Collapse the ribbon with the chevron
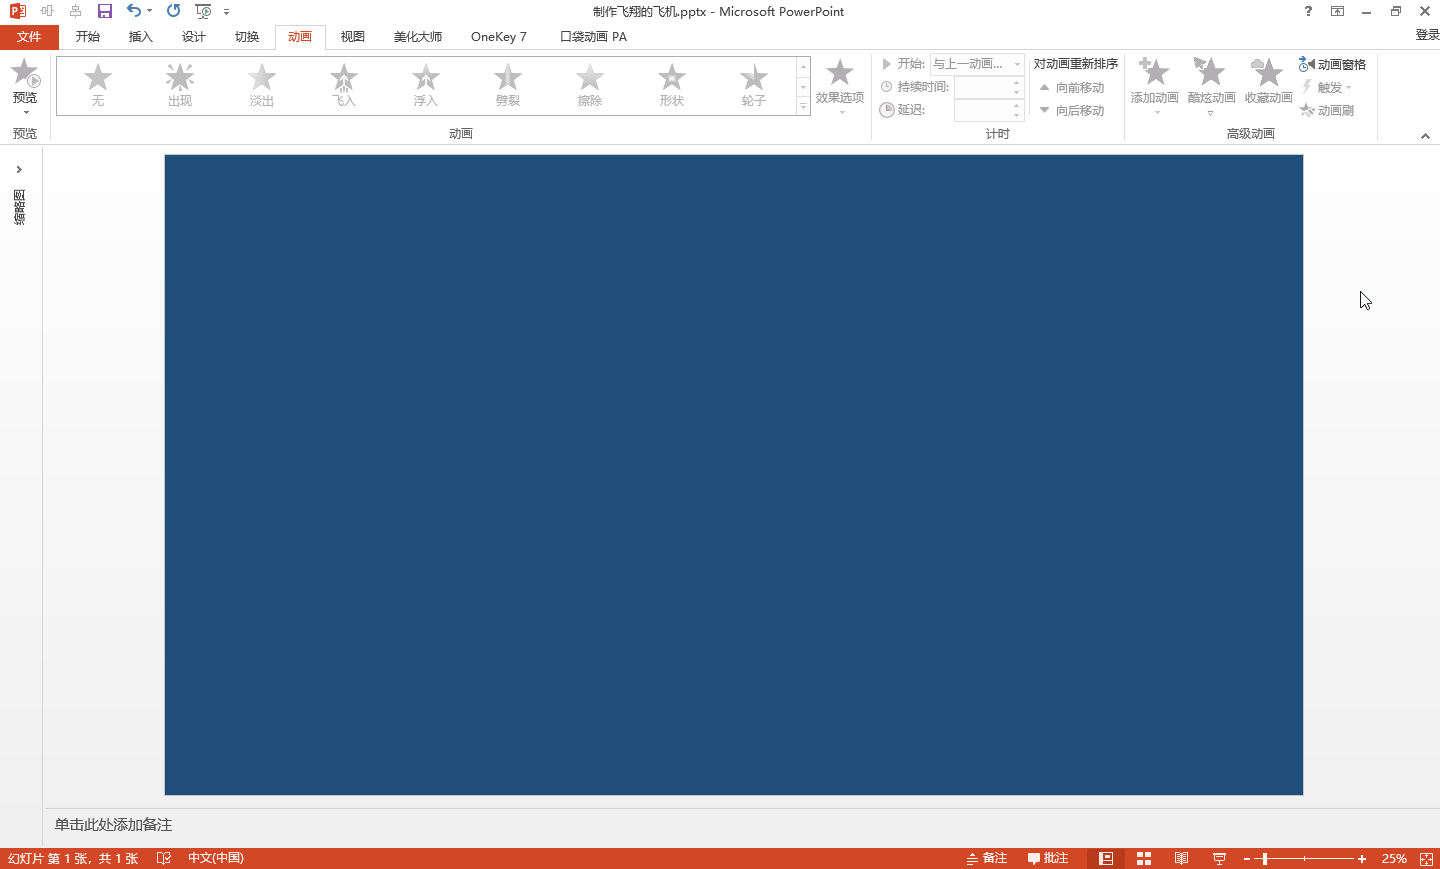Image resolution: width=1440 pixels, height=869 pixels. 1425,136
